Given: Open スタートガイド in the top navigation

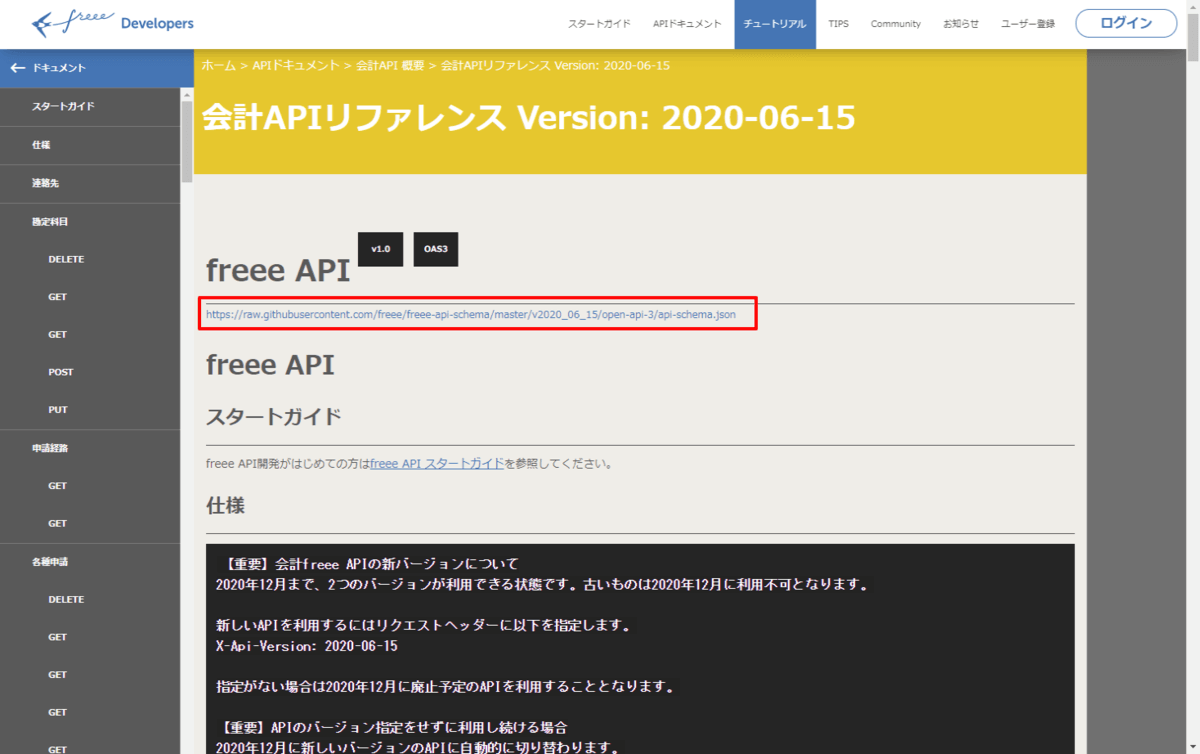Looking at the screenshot, I should (599, 24).
